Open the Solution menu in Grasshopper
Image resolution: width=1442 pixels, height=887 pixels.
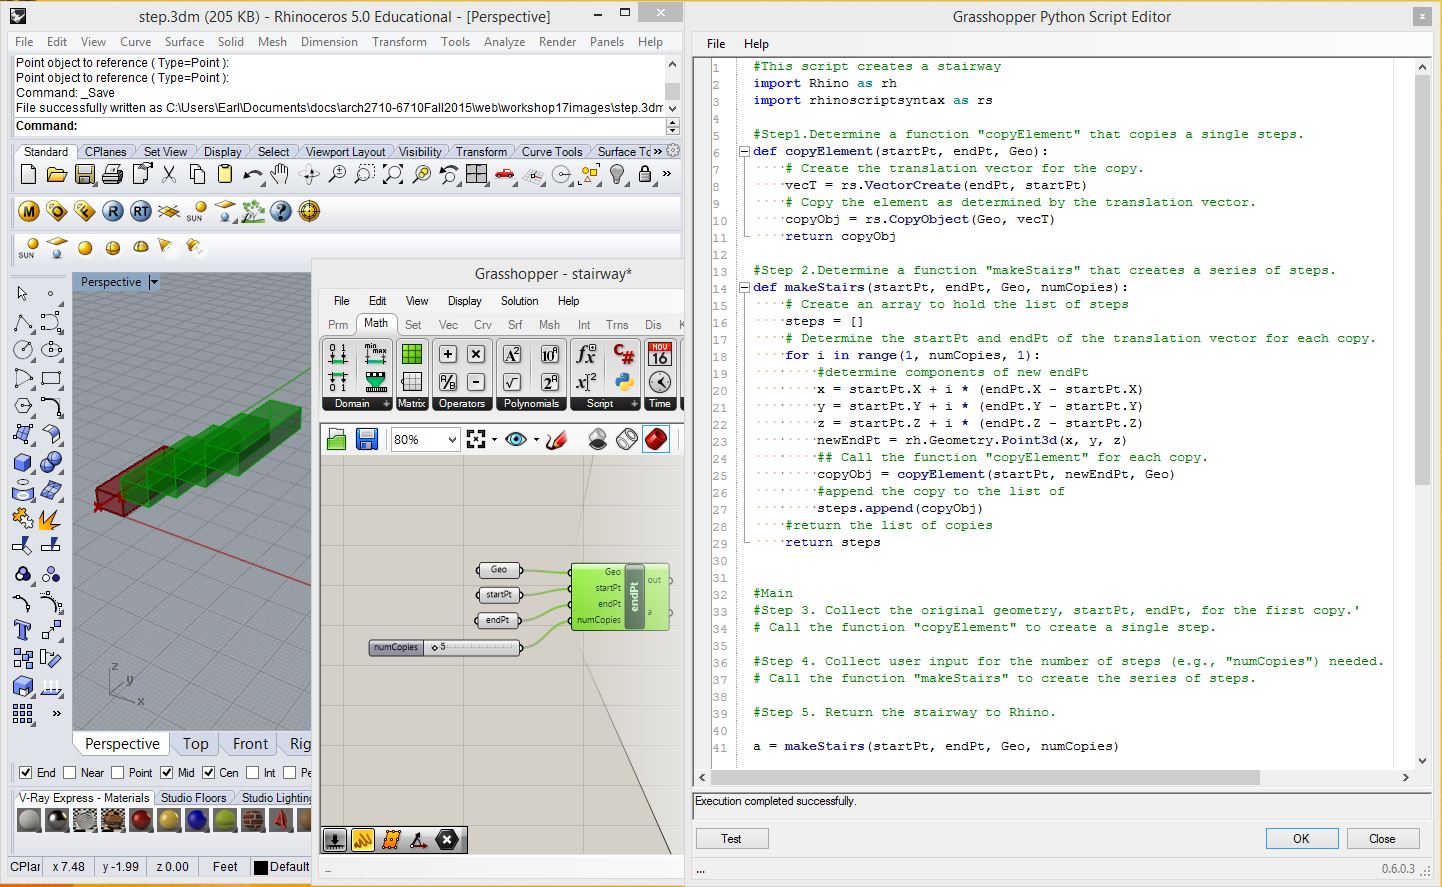[x=519, y=301]
